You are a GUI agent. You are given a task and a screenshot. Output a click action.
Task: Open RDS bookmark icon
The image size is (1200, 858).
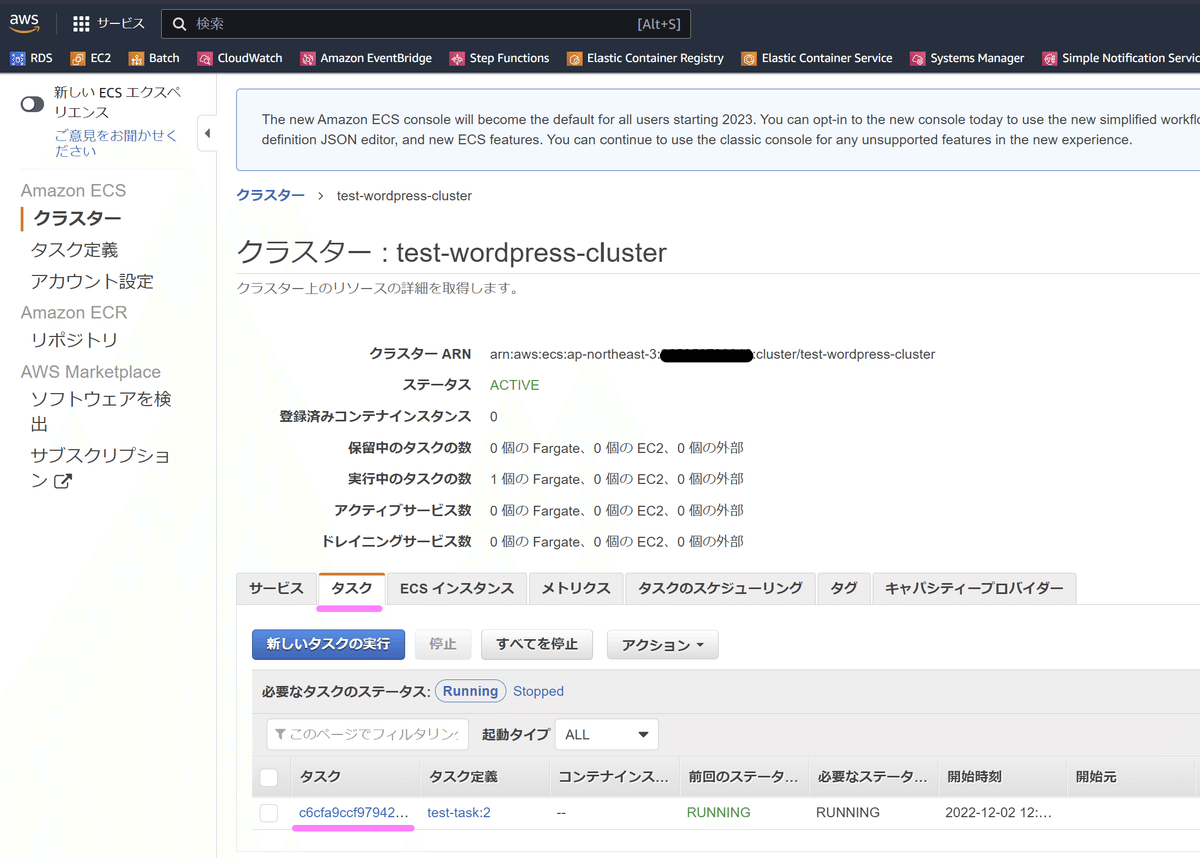pyautogui.click(x=18, y=59)
